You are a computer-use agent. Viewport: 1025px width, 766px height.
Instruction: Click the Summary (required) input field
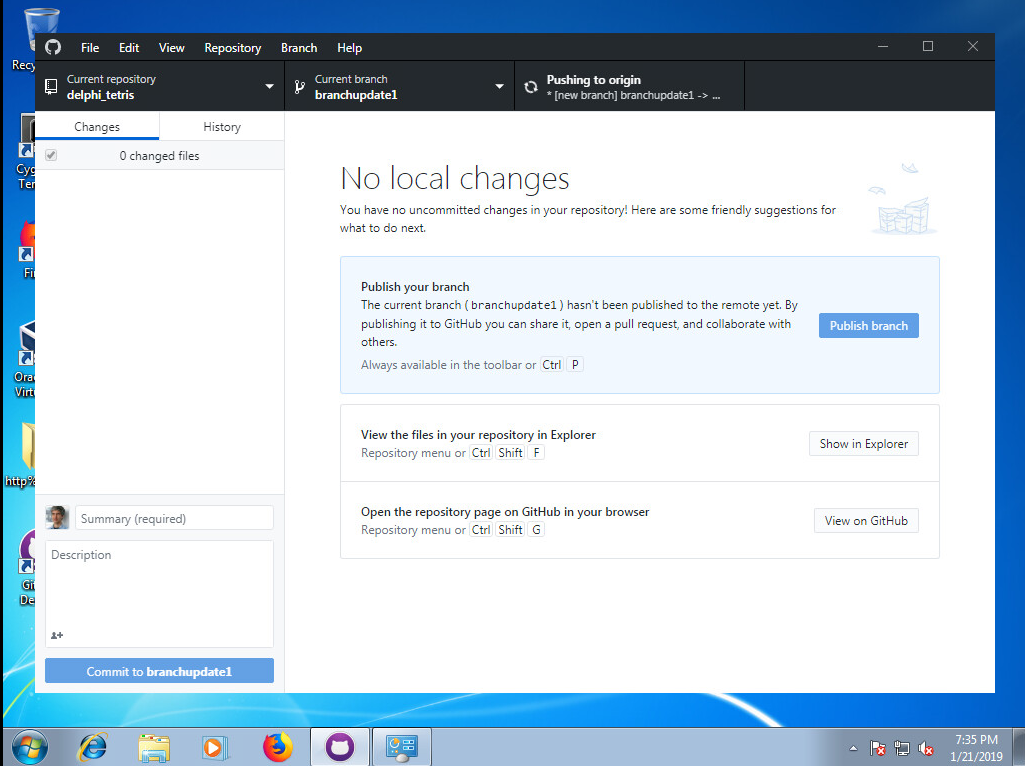[x=174, y=518]
